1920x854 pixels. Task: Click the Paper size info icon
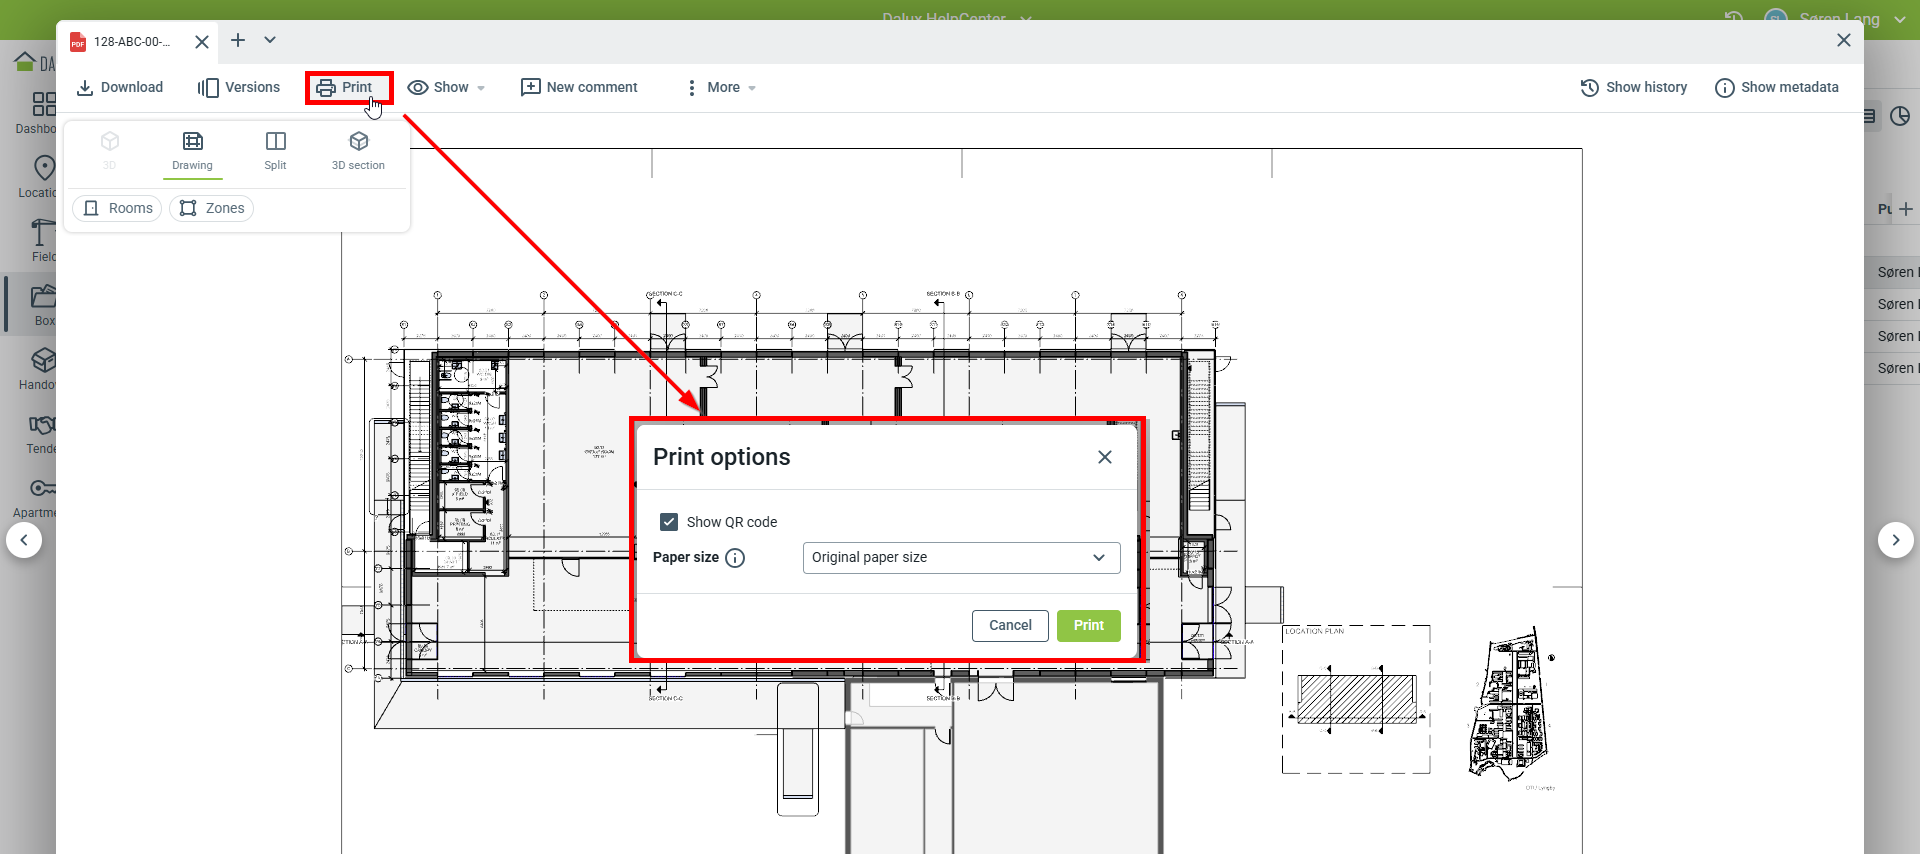click(735, 558)
